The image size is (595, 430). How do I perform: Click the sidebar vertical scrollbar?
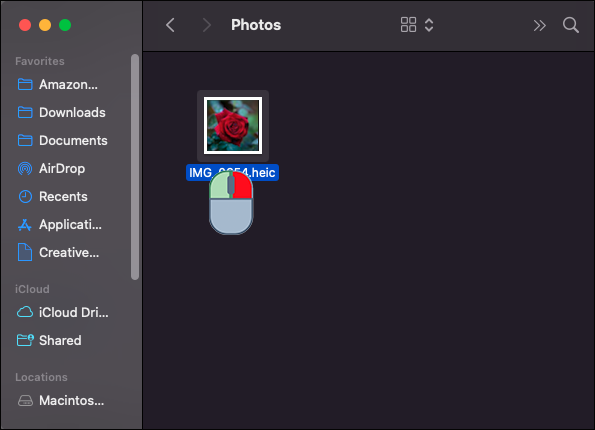click(135, 167)
